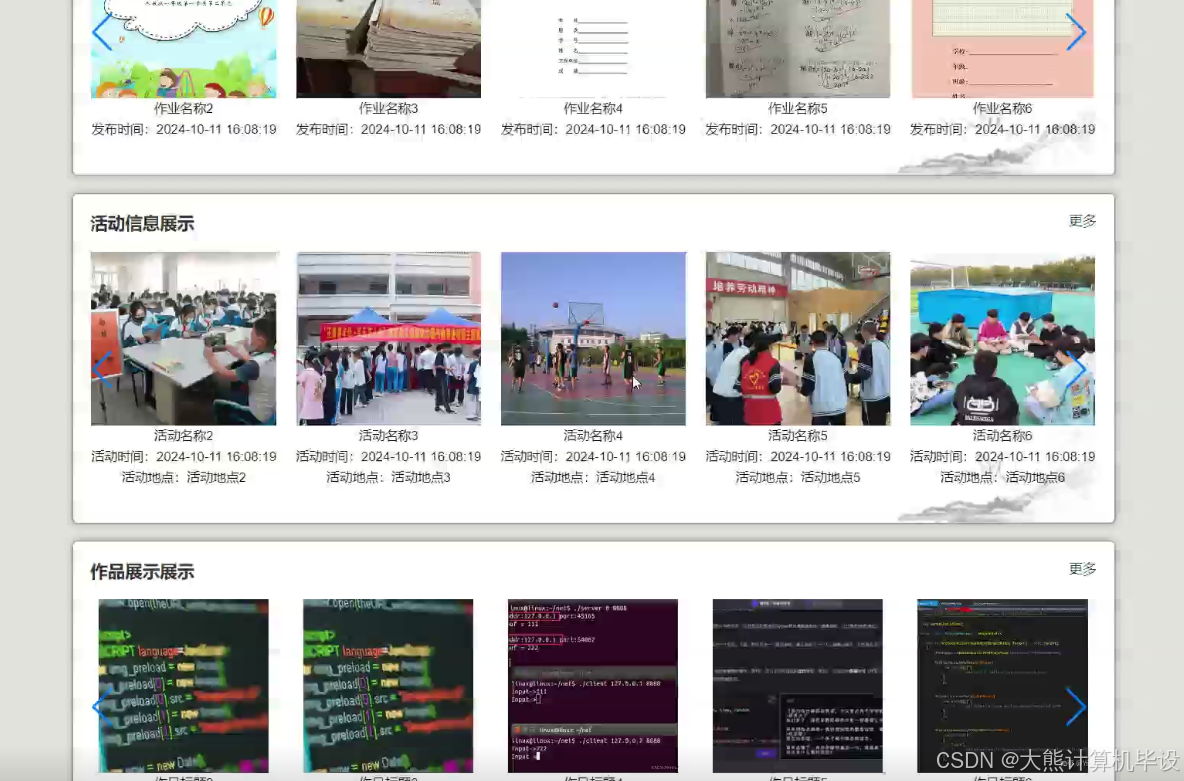
Task: Open the 作业名称2 cartoon thumbnail
Action: (x=183, y=48)
